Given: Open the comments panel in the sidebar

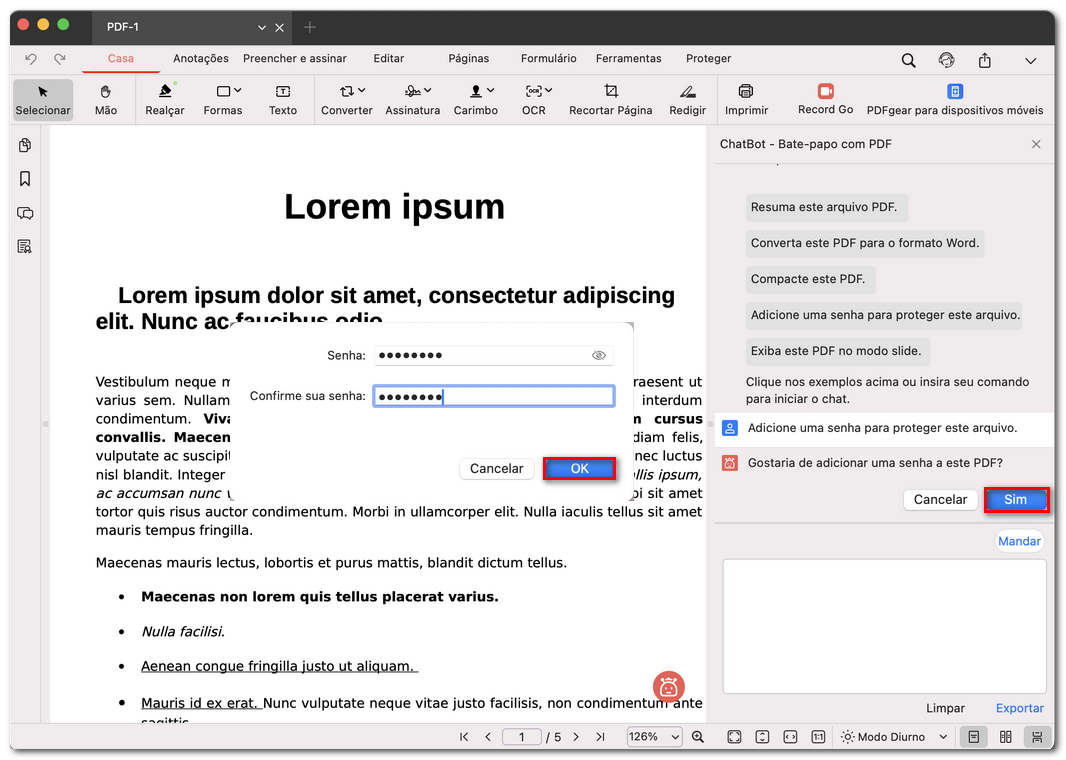Looking at the screenshot, I should [x=25, y=213].
